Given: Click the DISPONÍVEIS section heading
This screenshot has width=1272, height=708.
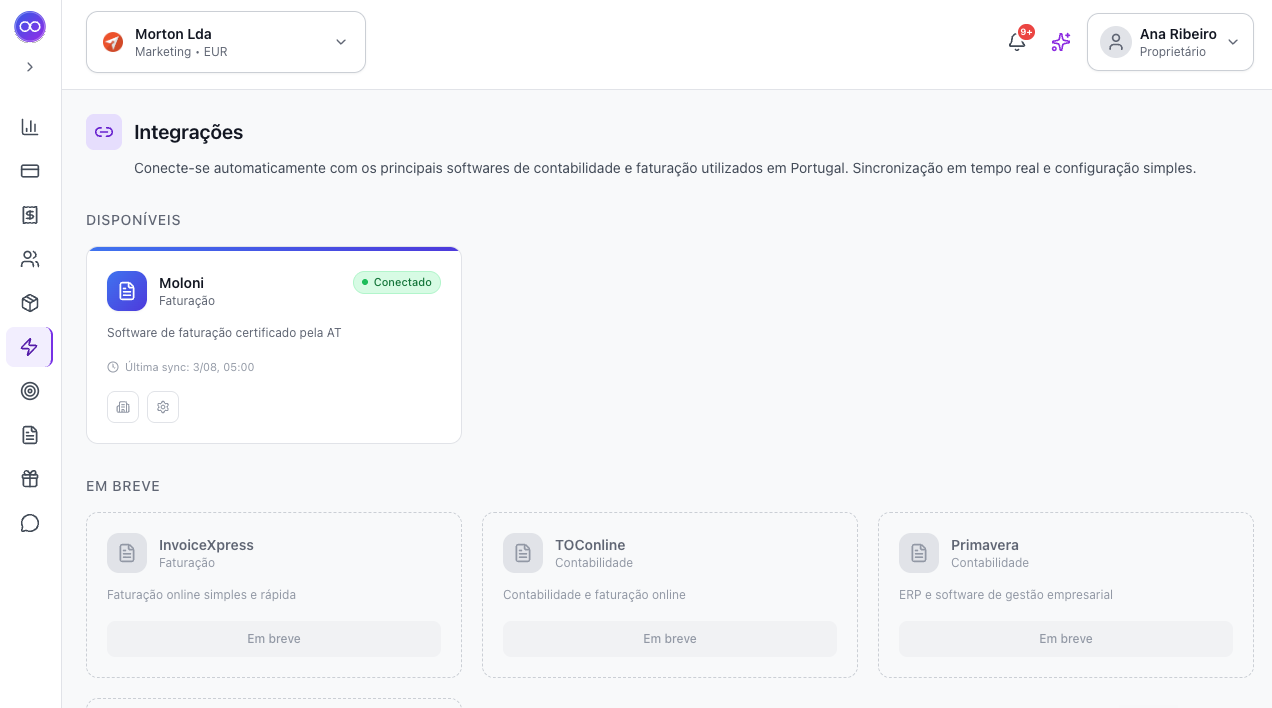Looking at the screenshot, I should (133, 220).
